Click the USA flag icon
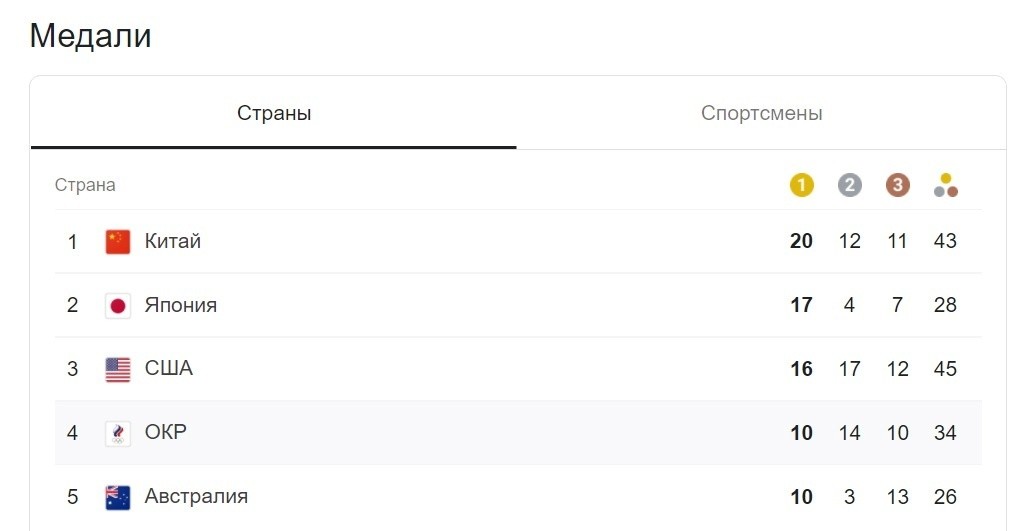1023x531 pixels. click(x=118, y=369)
